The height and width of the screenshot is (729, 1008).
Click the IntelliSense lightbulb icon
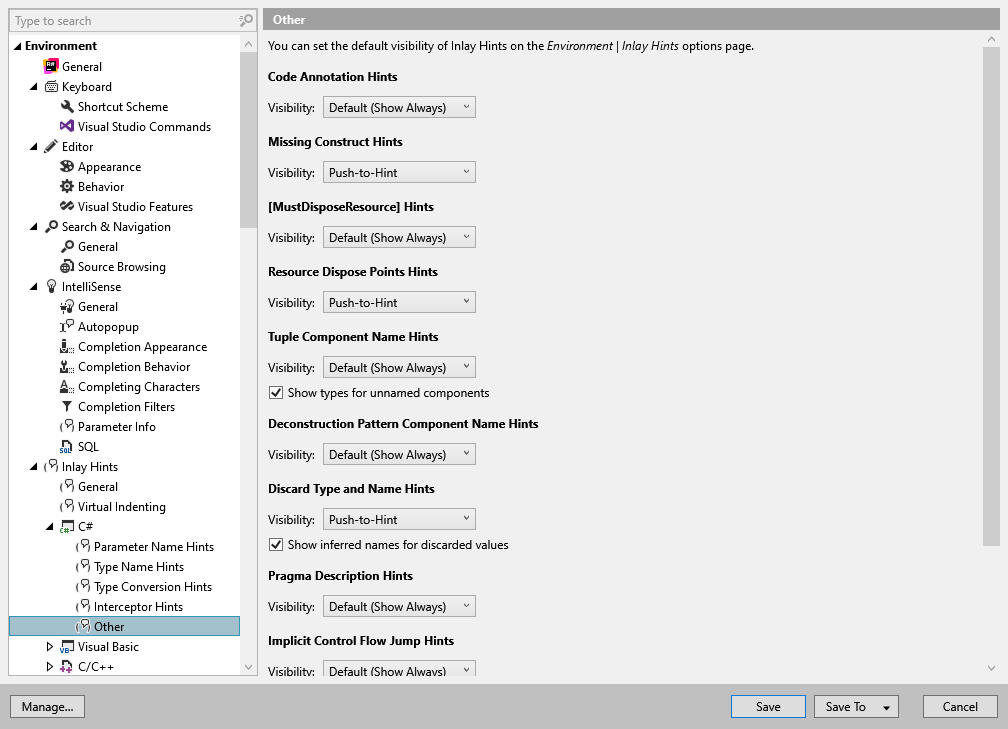51,287
